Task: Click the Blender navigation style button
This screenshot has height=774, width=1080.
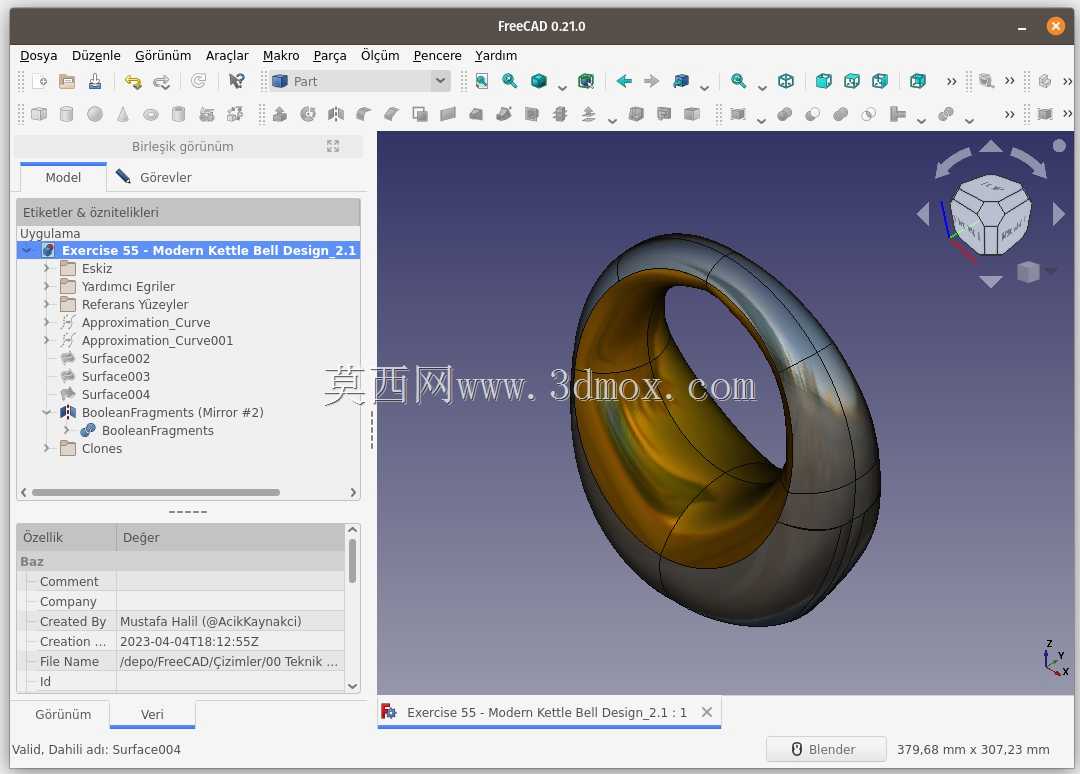Action: coord(826,749)
